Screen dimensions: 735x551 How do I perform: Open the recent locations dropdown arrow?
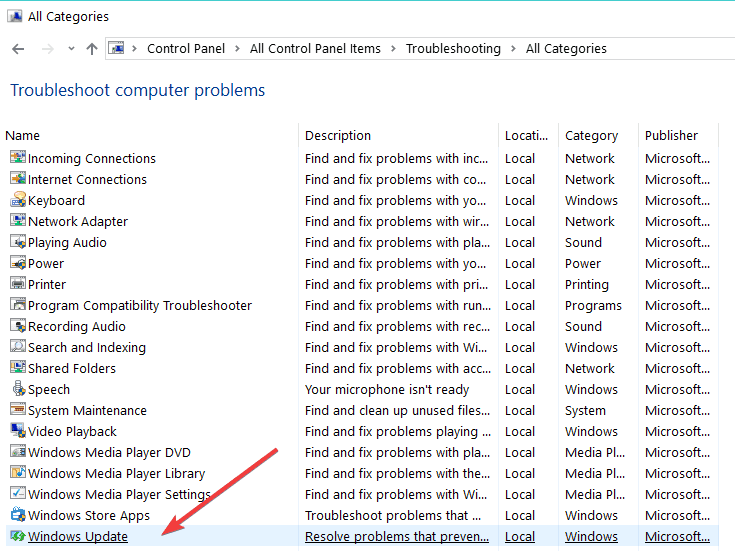point(71,48)
